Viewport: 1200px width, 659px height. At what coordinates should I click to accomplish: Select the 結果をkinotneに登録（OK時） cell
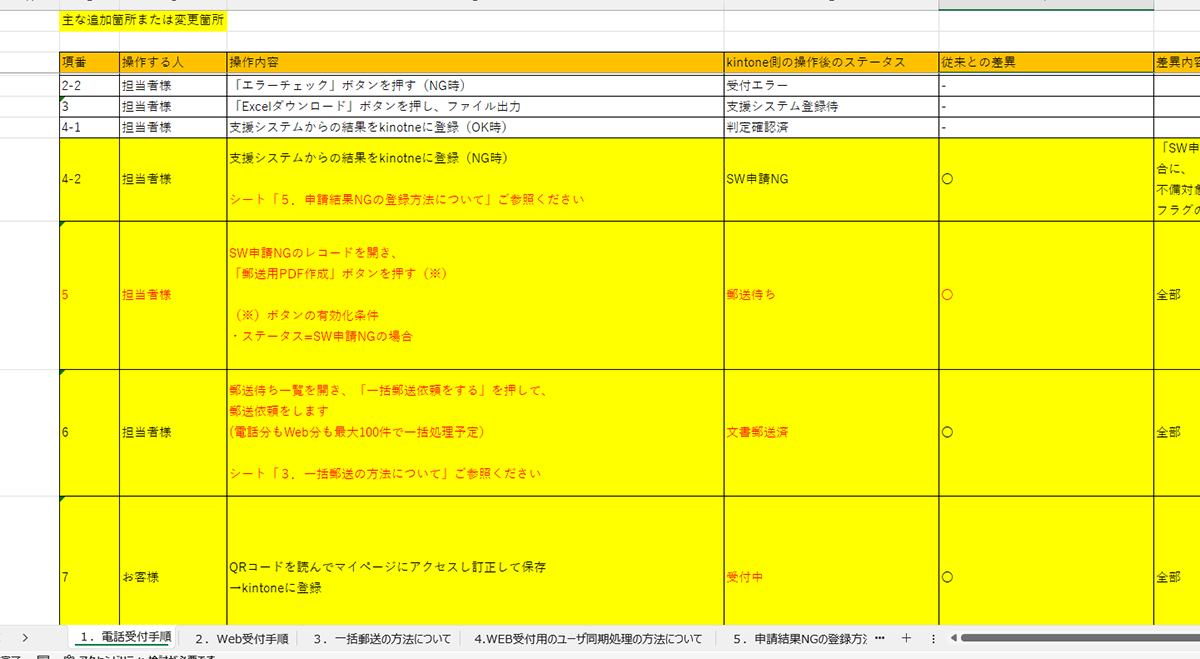click(474, 127)
